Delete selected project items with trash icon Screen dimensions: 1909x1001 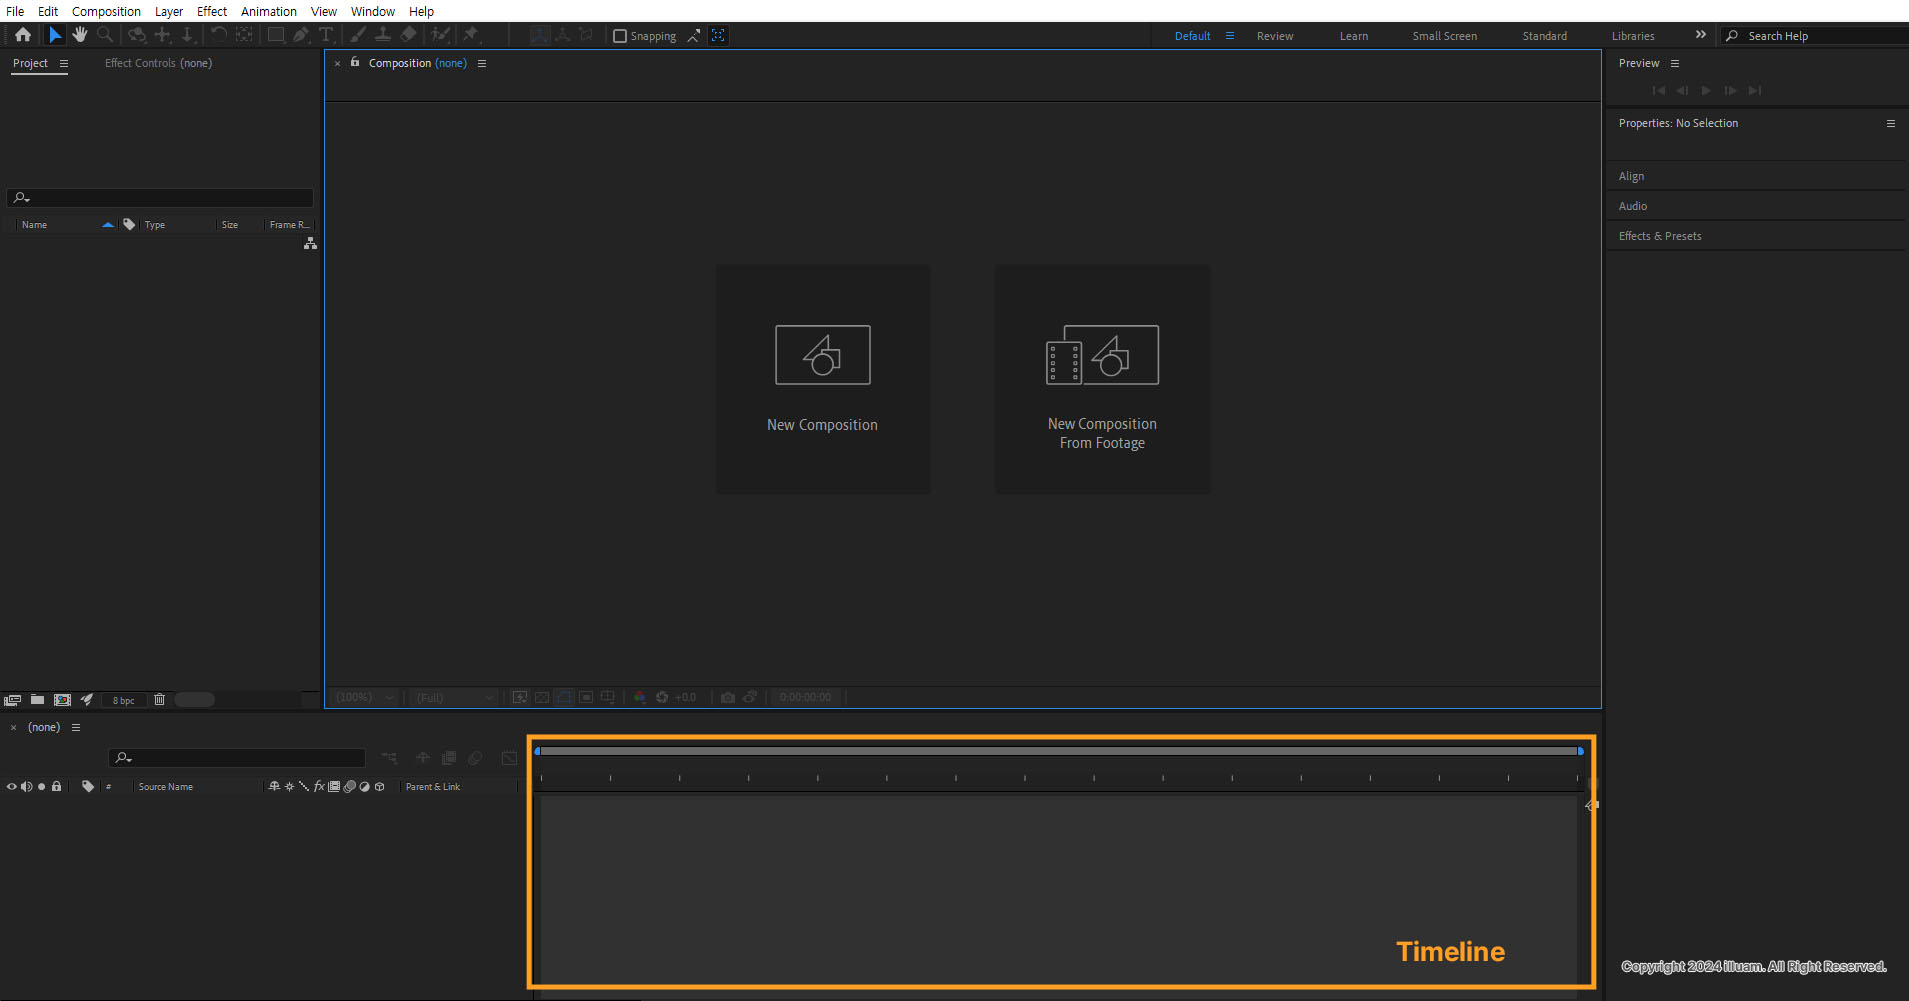click(x=159, y=700)
